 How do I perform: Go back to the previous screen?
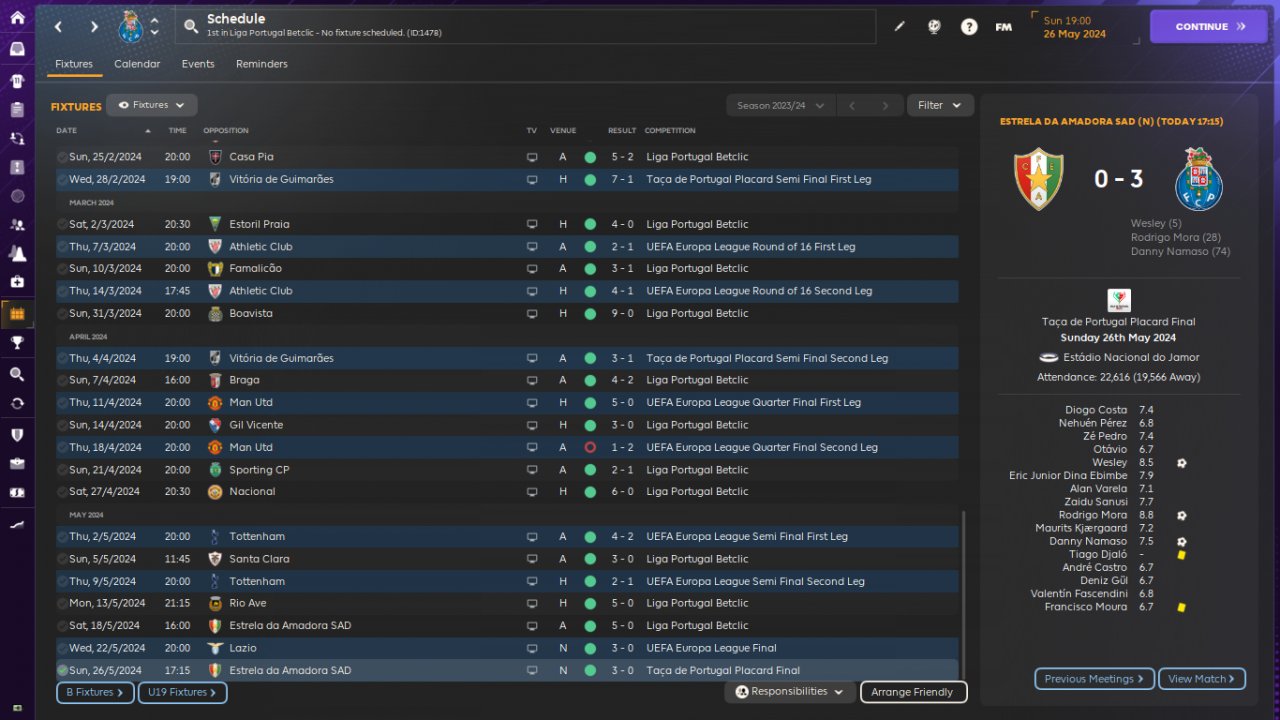pyautogui.click(x=58, y=27)
